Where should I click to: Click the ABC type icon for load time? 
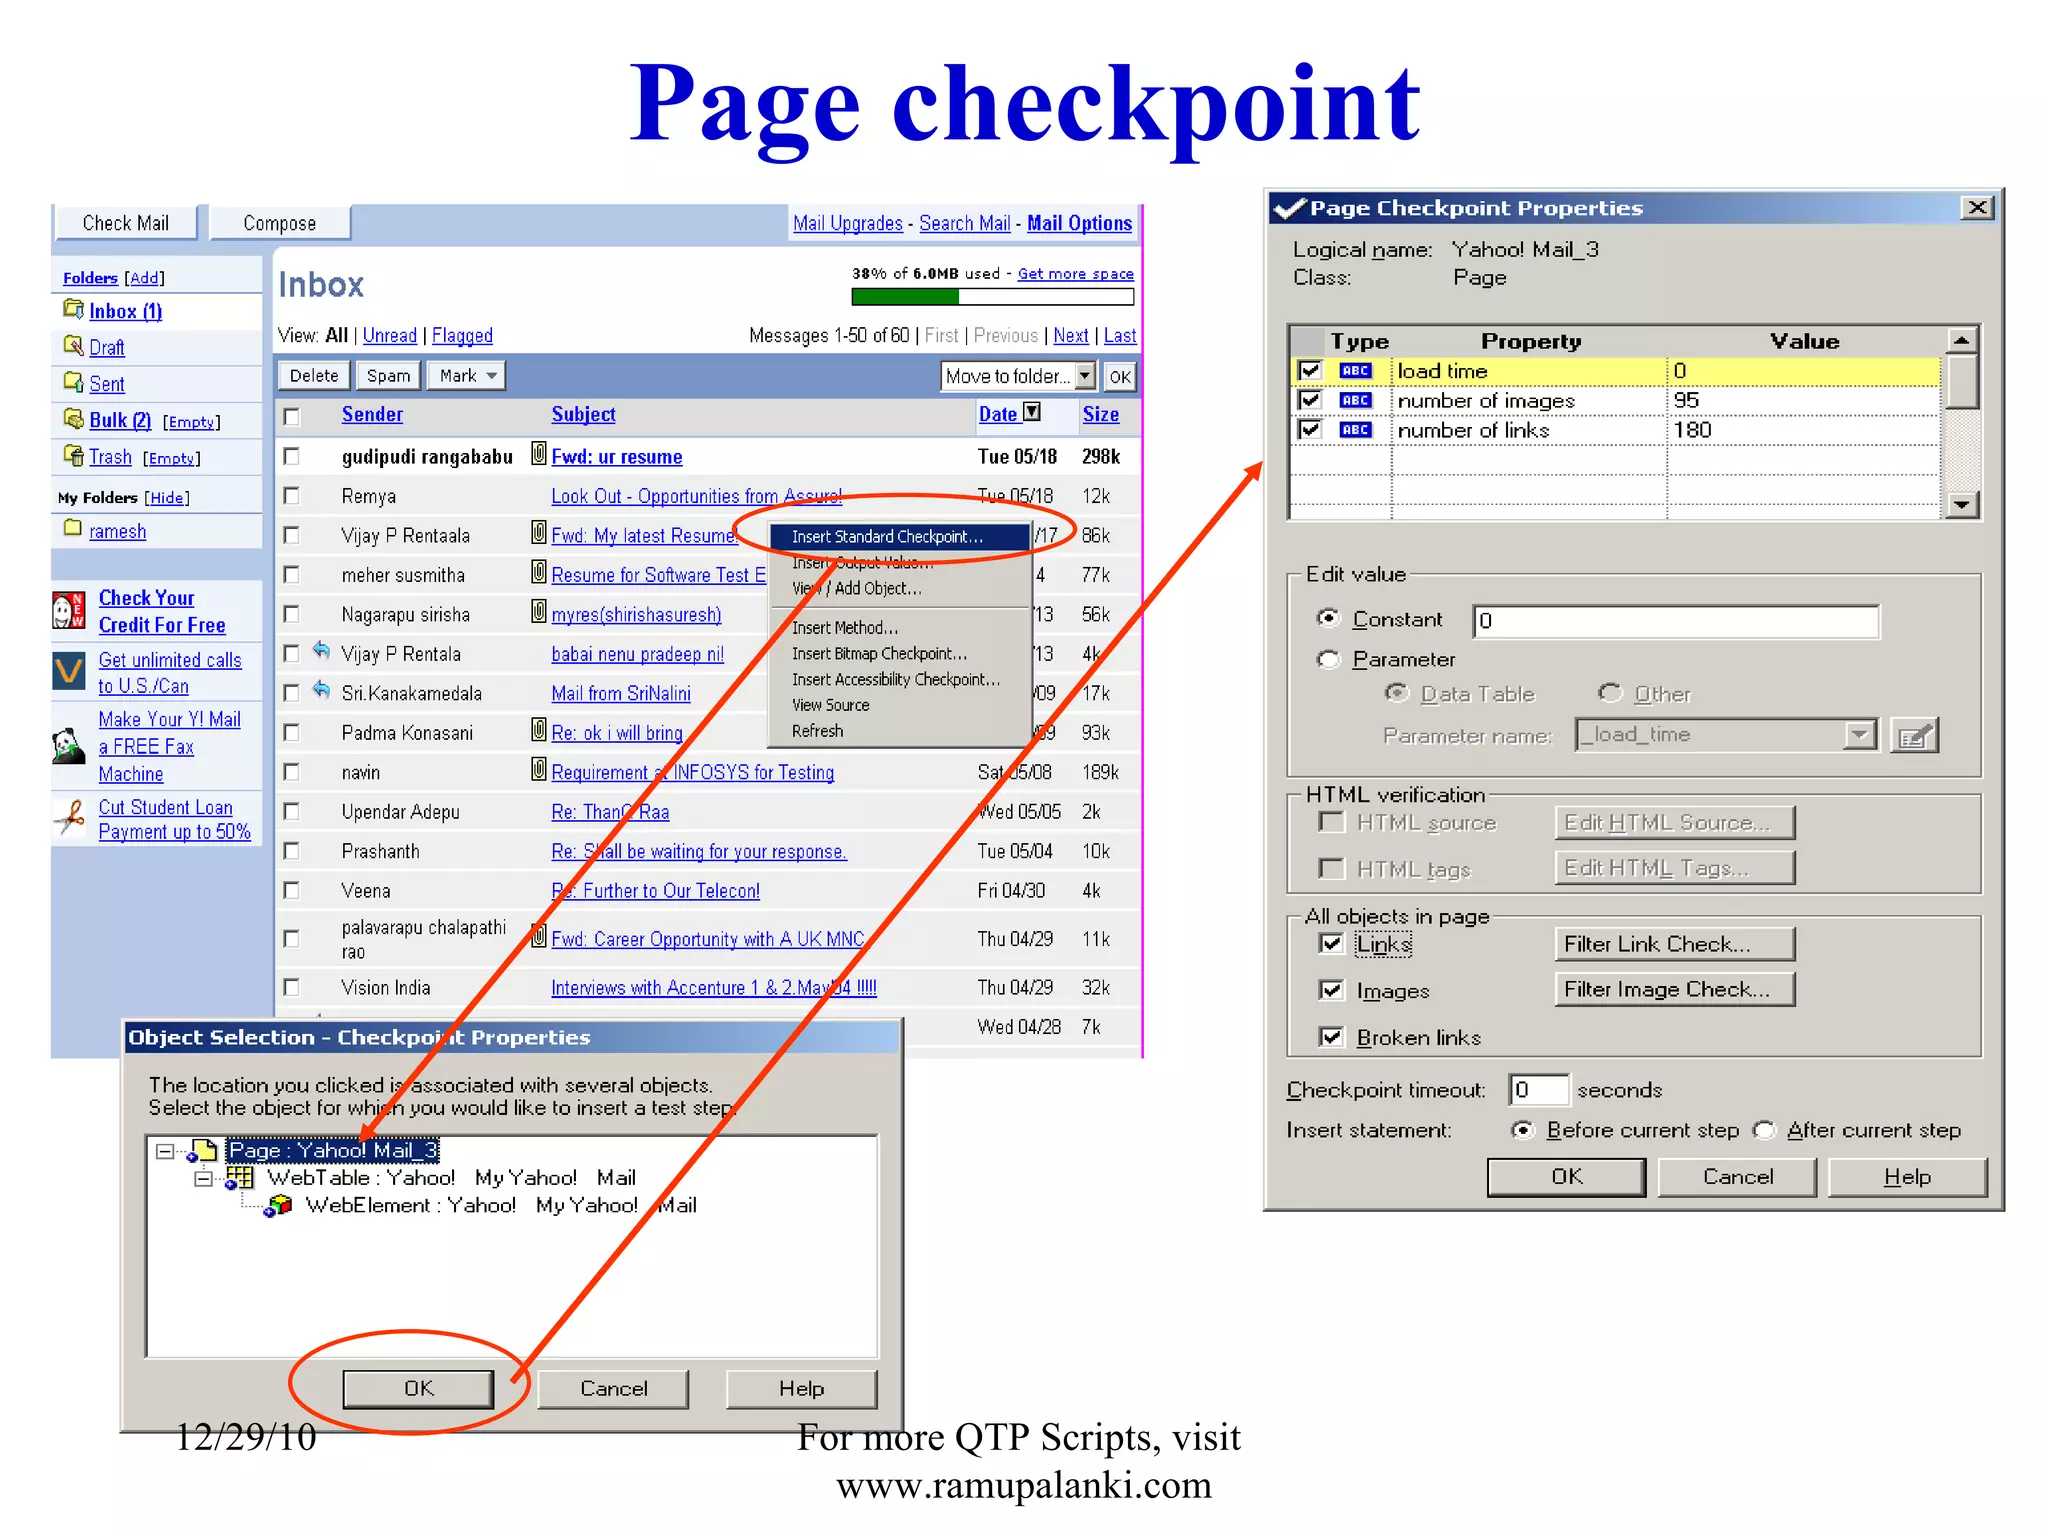click(x=1355, y=371)
